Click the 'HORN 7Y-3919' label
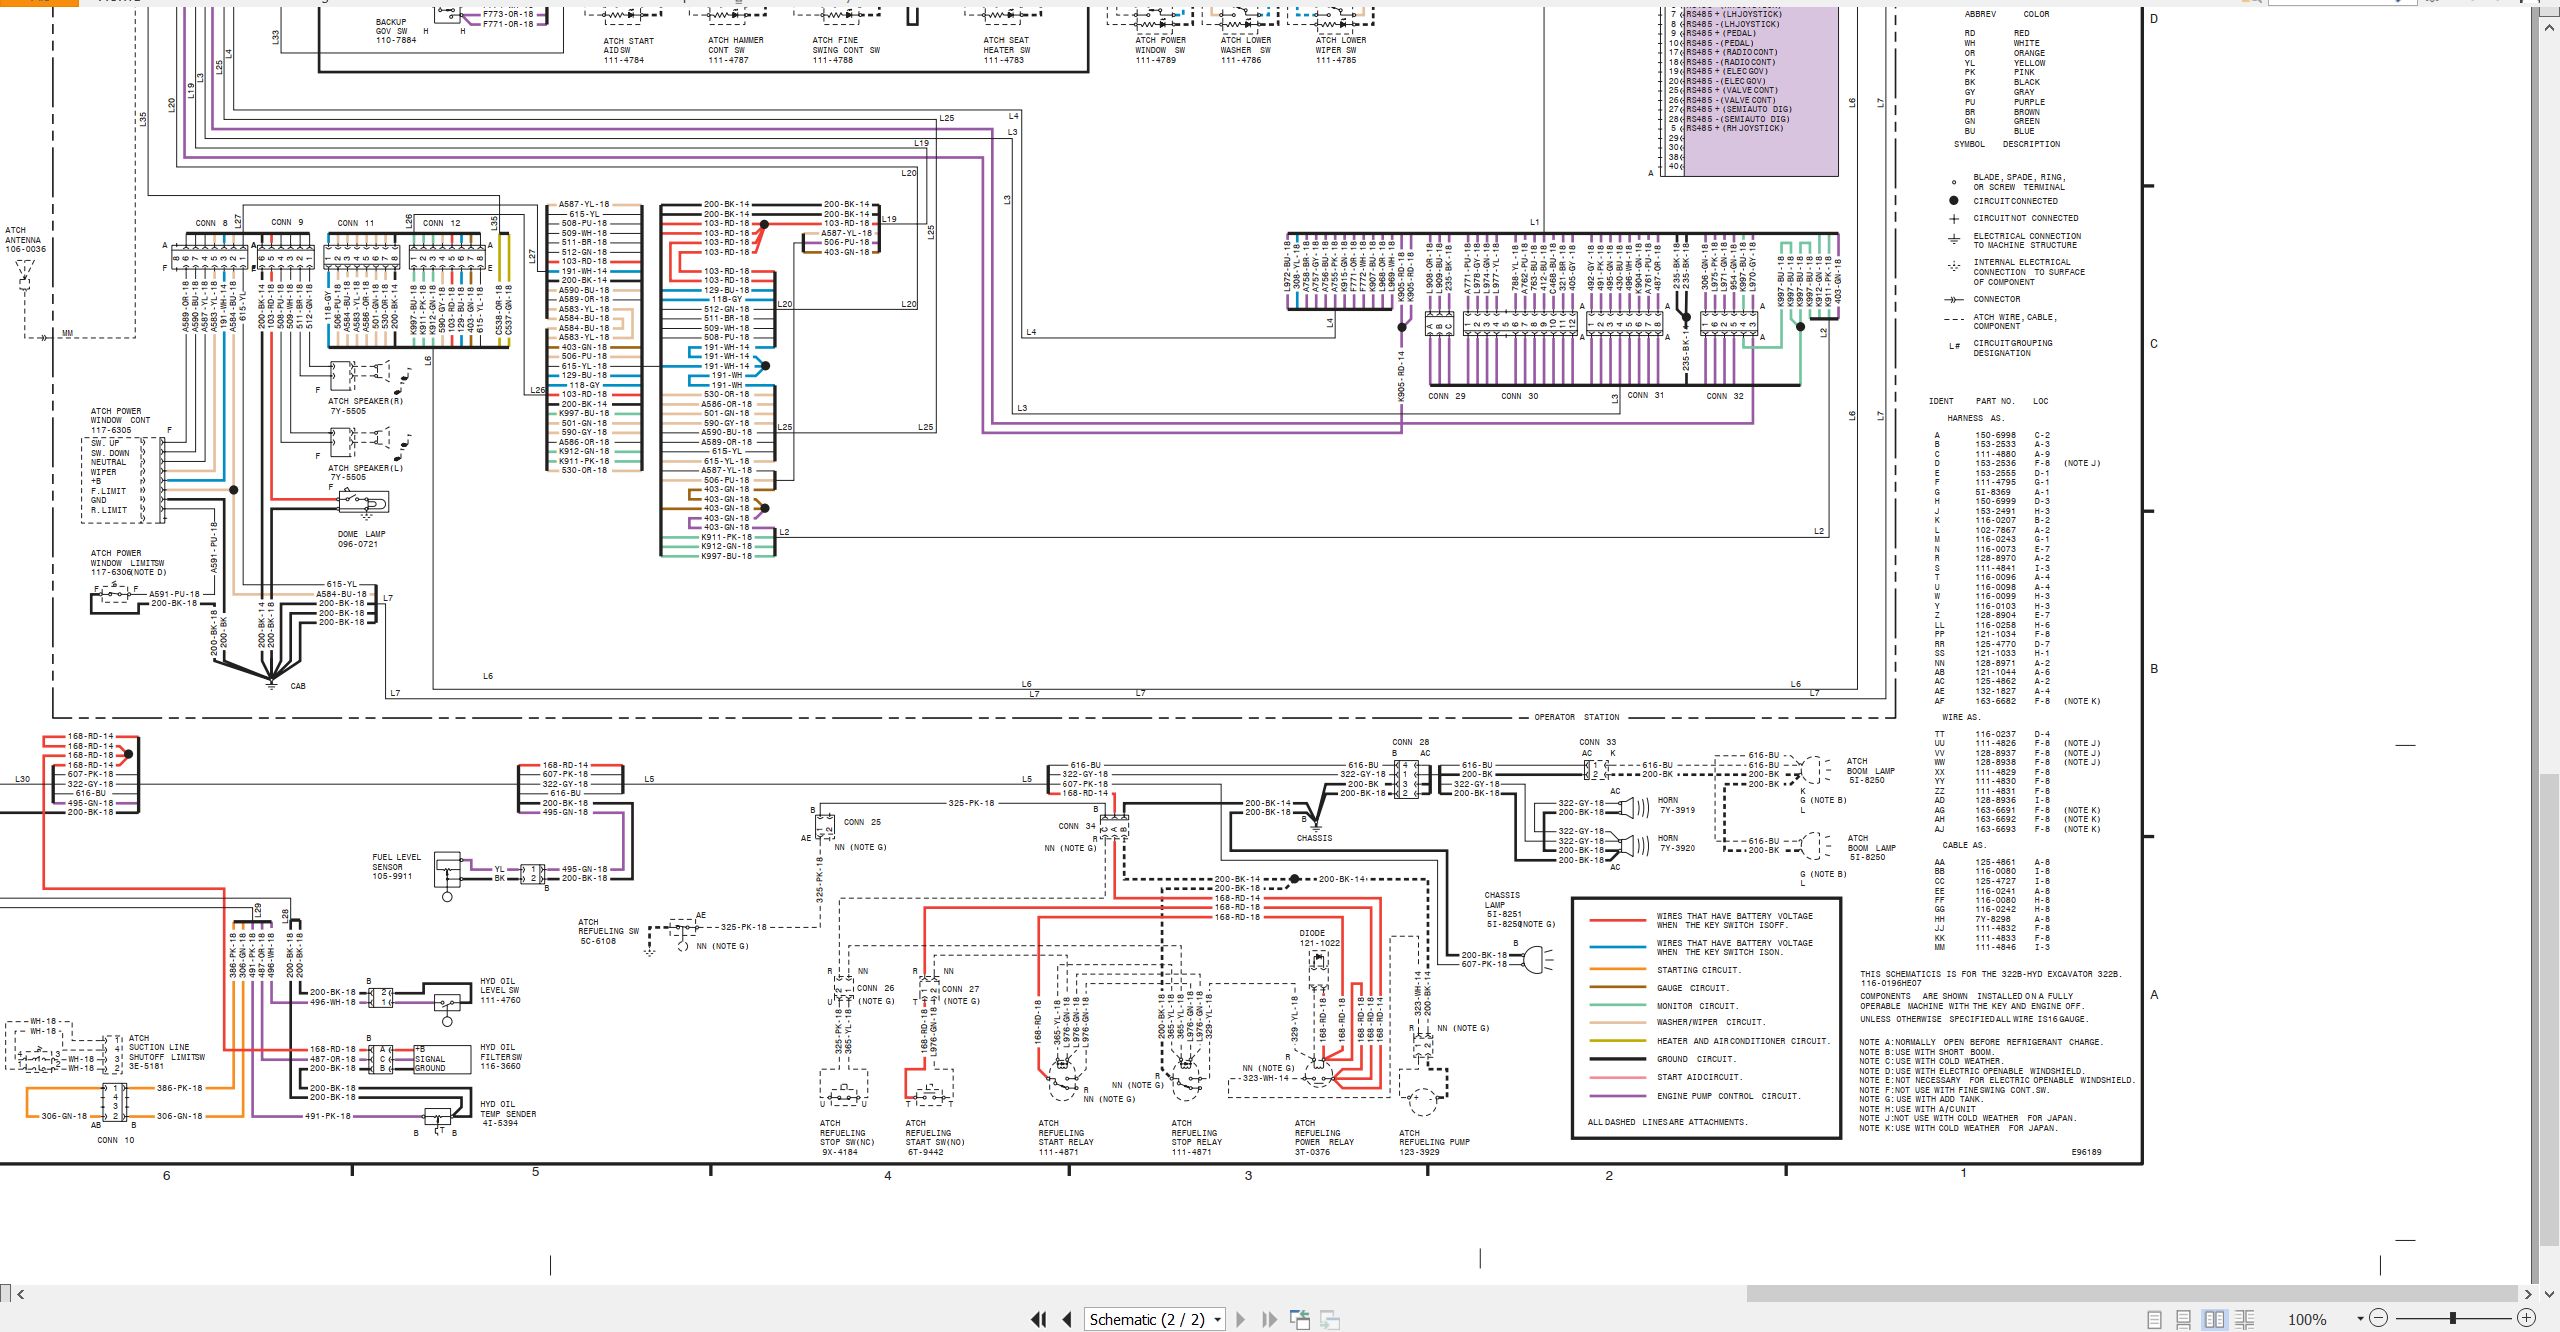 pos(1677,805)
